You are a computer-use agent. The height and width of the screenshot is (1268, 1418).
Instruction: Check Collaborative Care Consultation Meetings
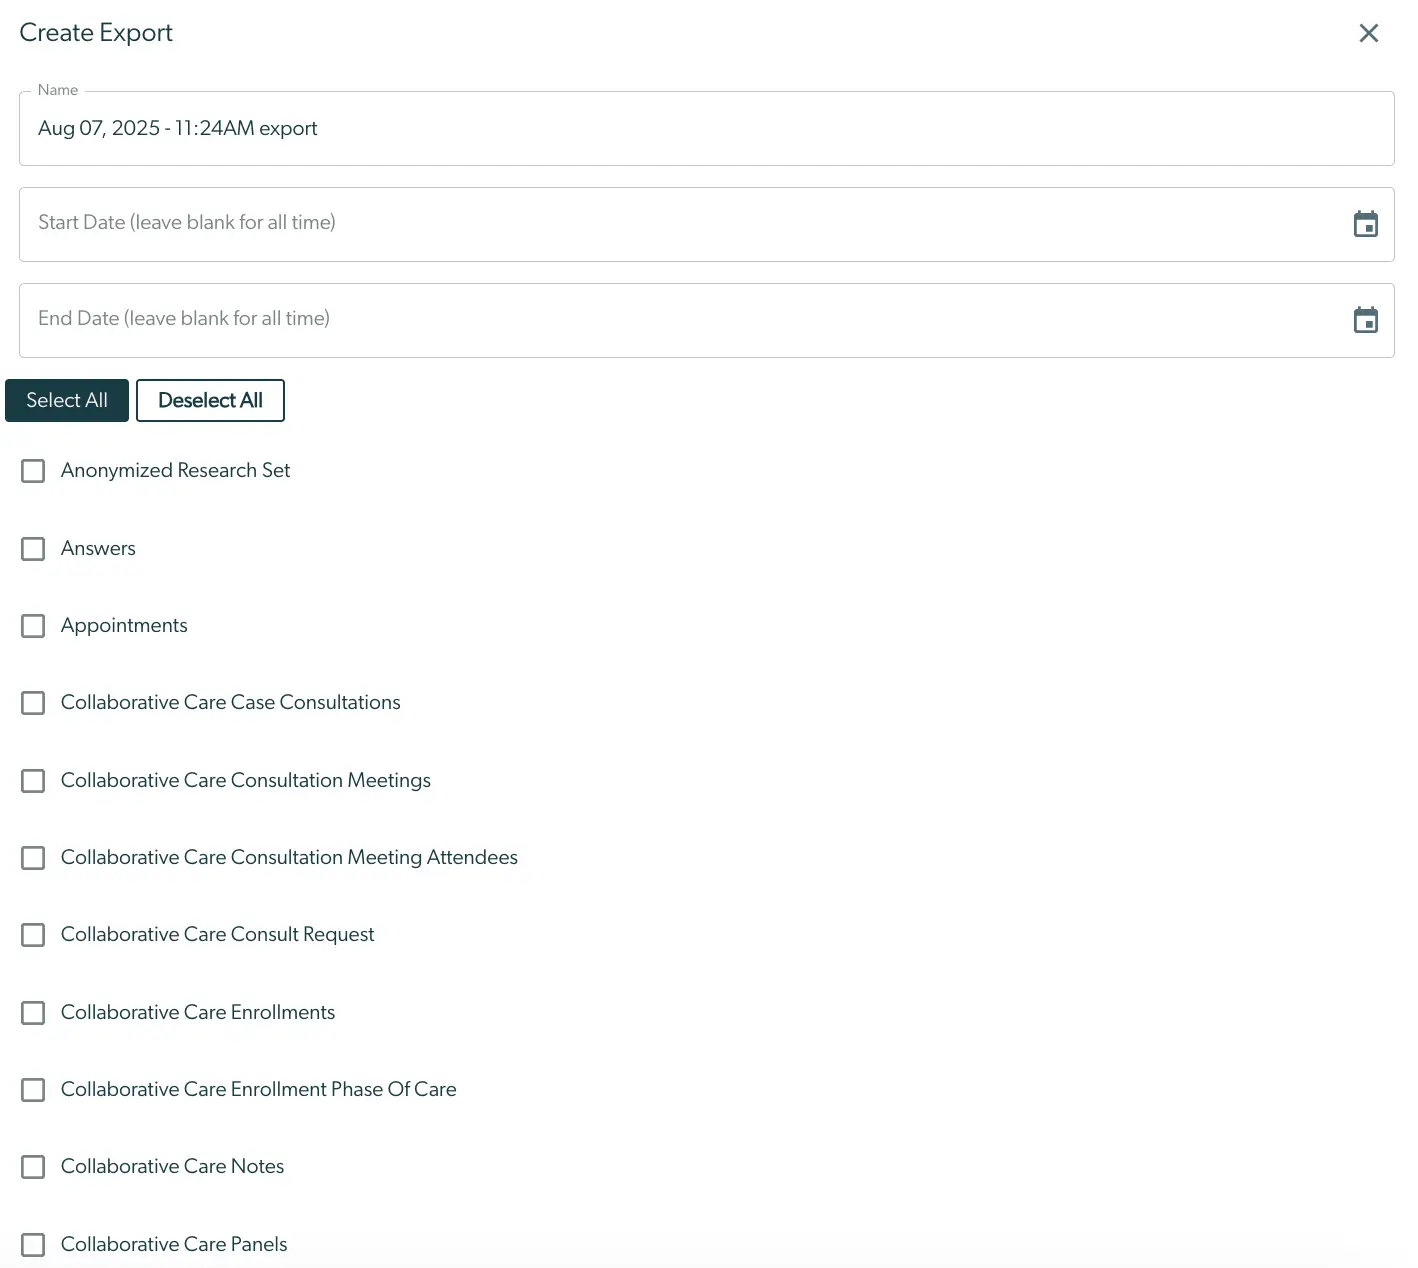coord(33,780)
